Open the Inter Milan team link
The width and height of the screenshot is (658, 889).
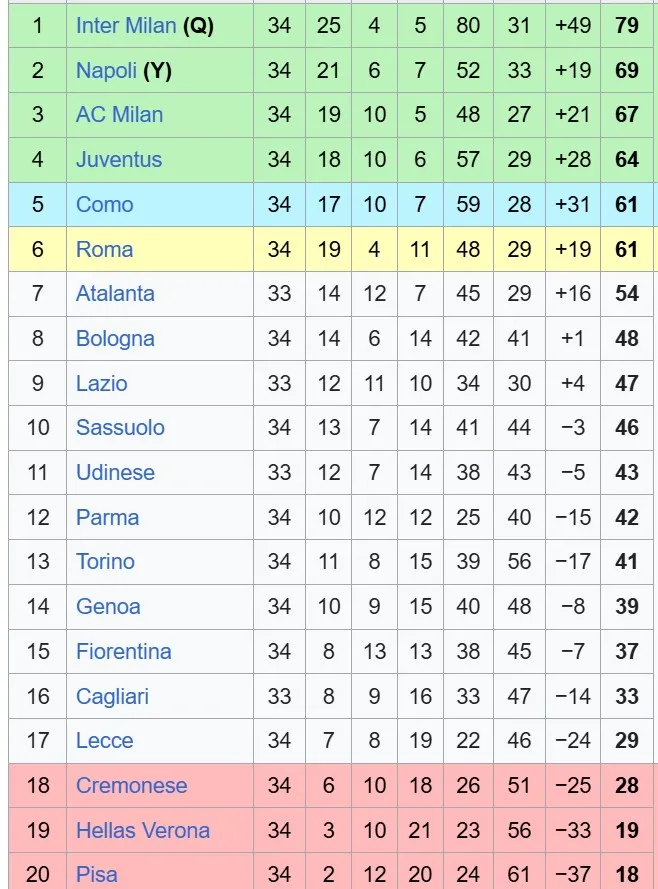point(126,25)
